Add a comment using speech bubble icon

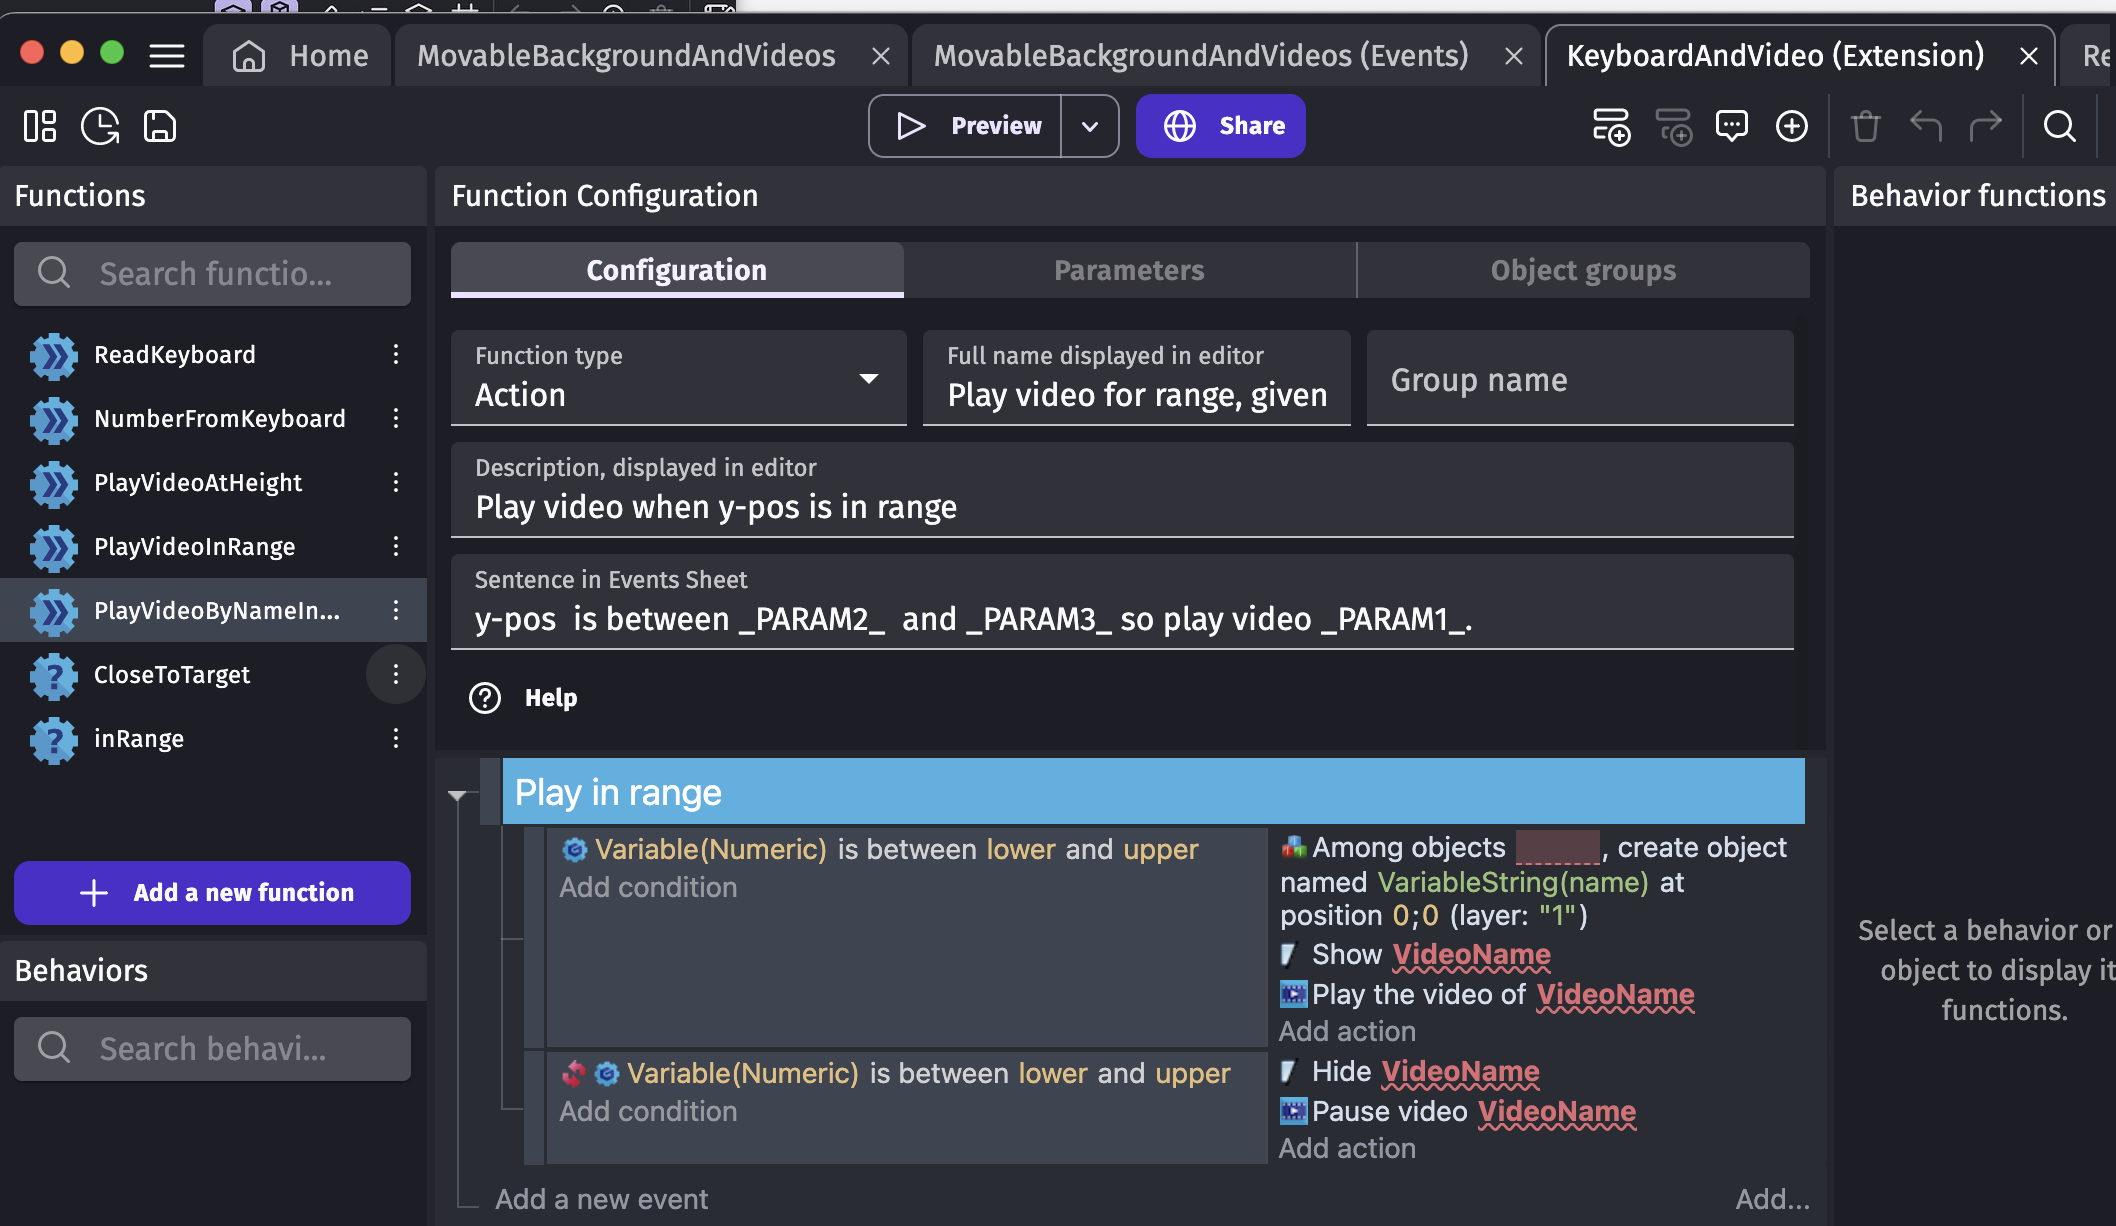point(1732,126)
